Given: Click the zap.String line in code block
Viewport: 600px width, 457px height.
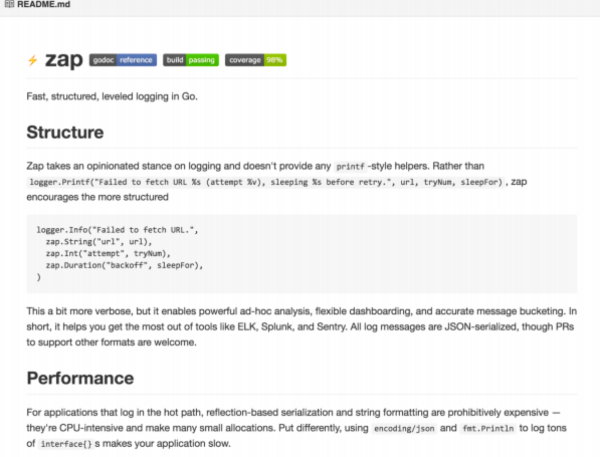Looking at the screenshot, I should pos(91,242).
